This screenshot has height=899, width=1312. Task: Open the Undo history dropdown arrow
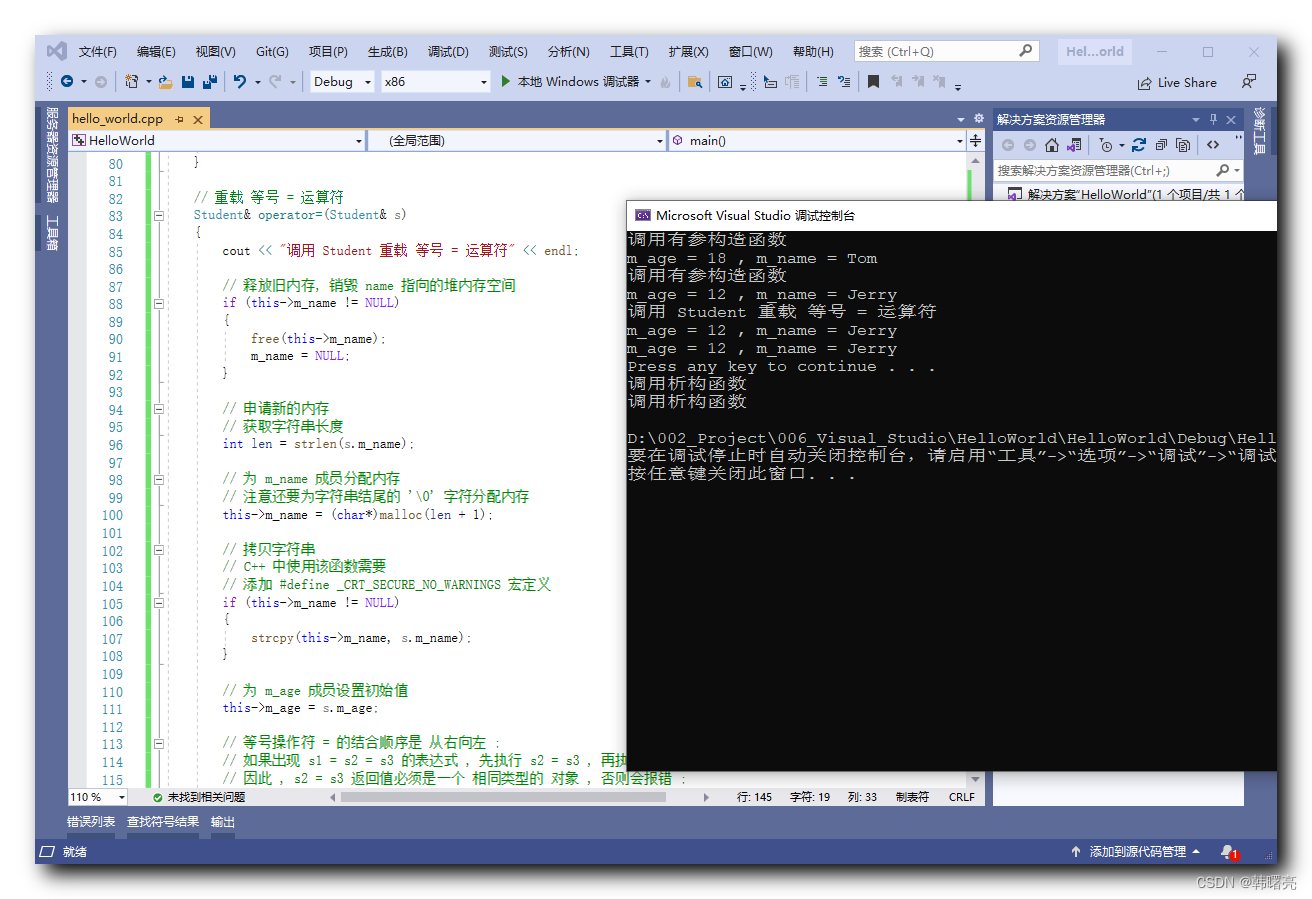tap(257, 82)
